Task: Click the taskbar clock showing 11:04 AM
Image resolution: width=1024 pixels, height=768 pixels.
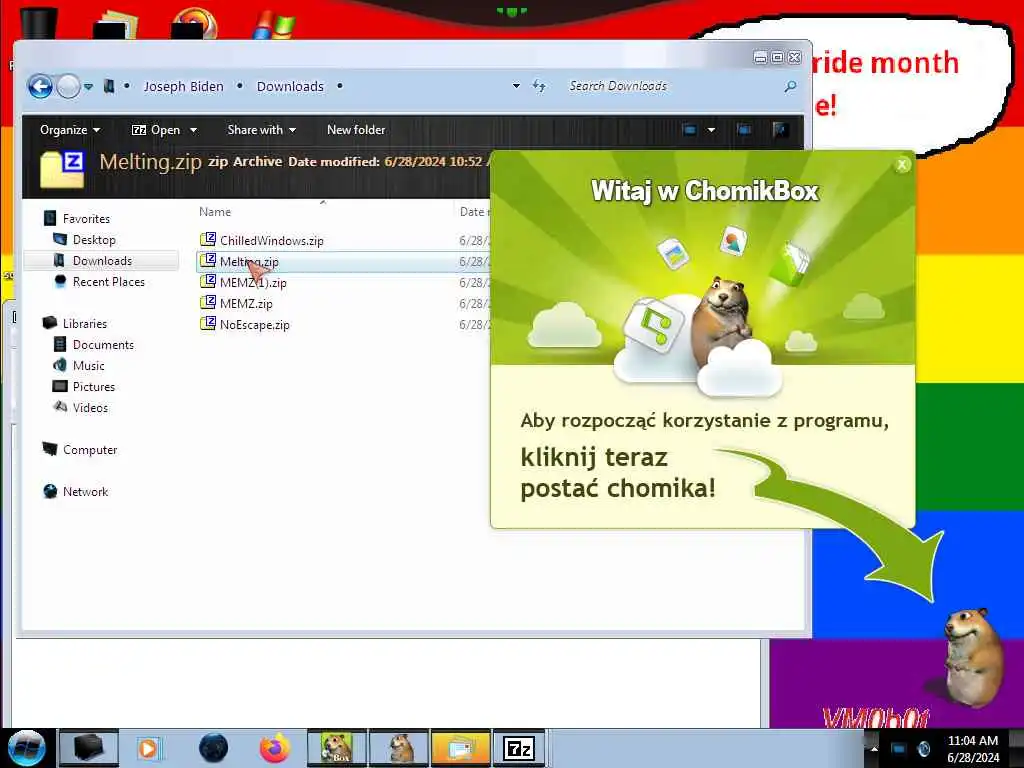Action: tap(973, 748)
